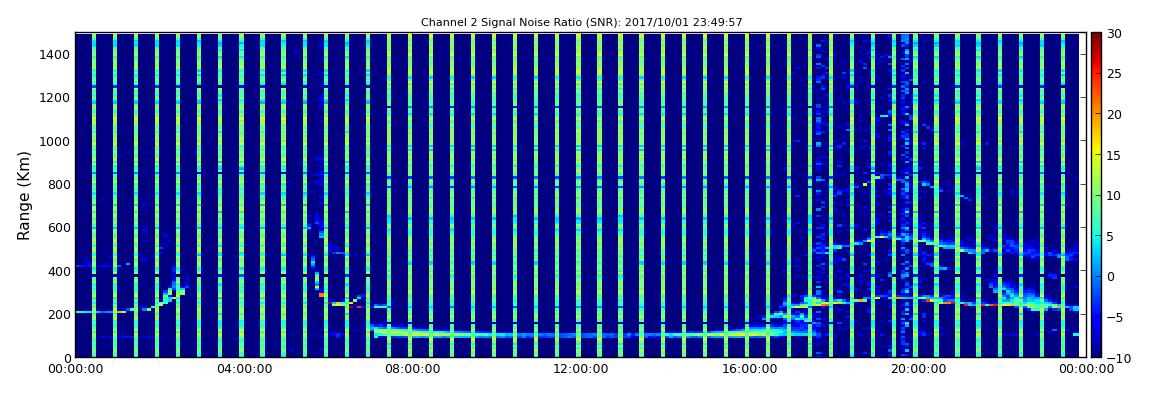Click the colorbar value −10
Viewport: 1150px width, 407px height.
click(1118, 358)
